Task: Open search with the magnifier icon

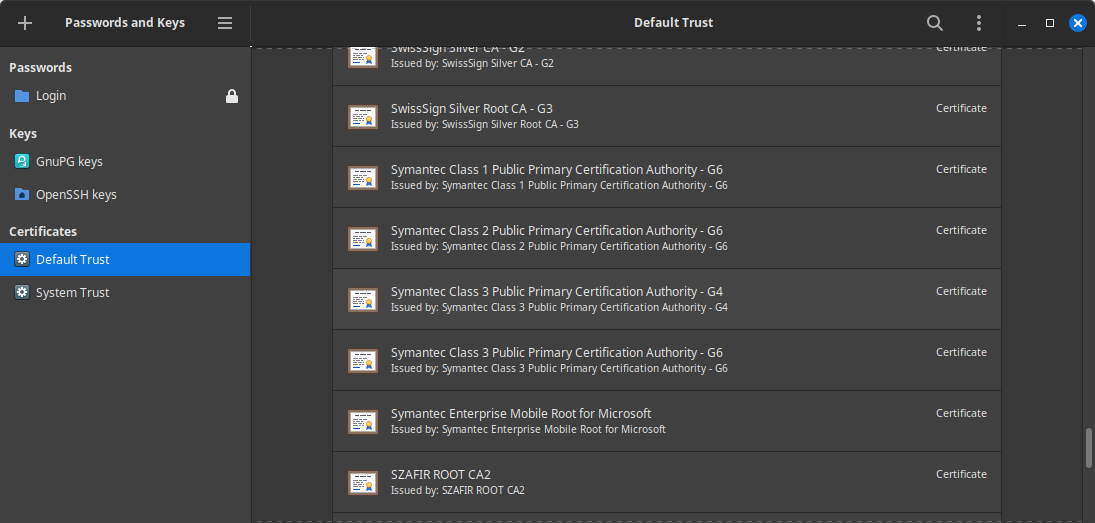Action: point(934,23)
